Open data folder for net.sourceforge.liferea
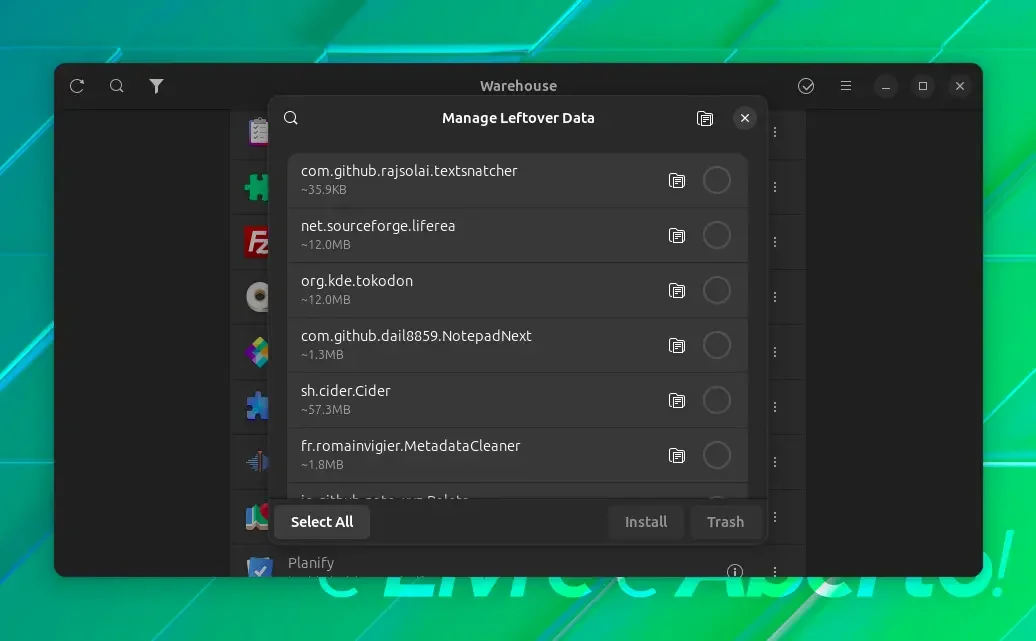 pos(677,235)
